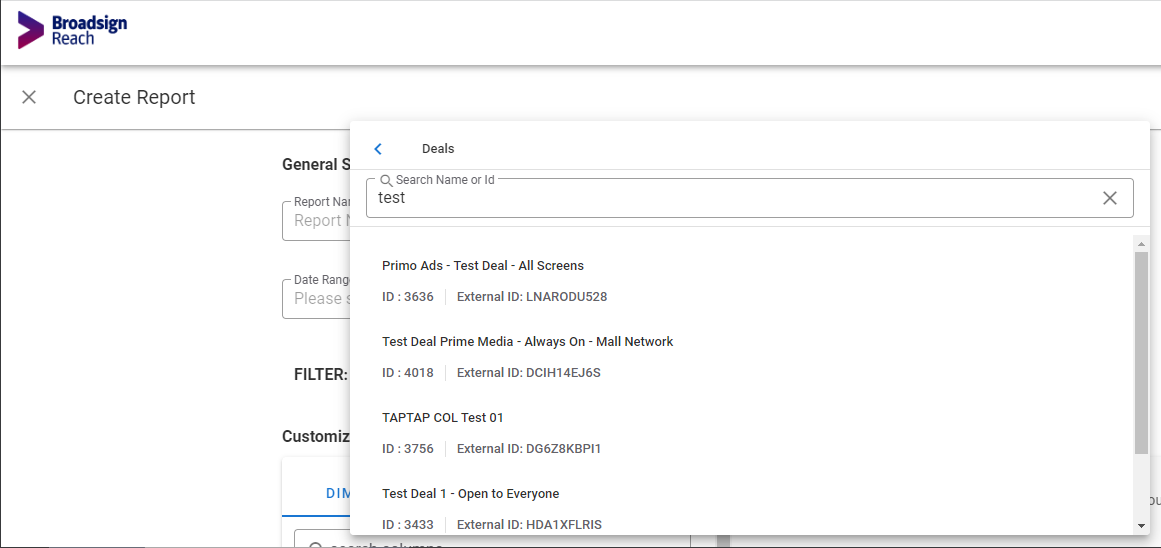1161x548 pixels.
Task: Clear the search text with the X icon
Action: tap(1109, 198)
